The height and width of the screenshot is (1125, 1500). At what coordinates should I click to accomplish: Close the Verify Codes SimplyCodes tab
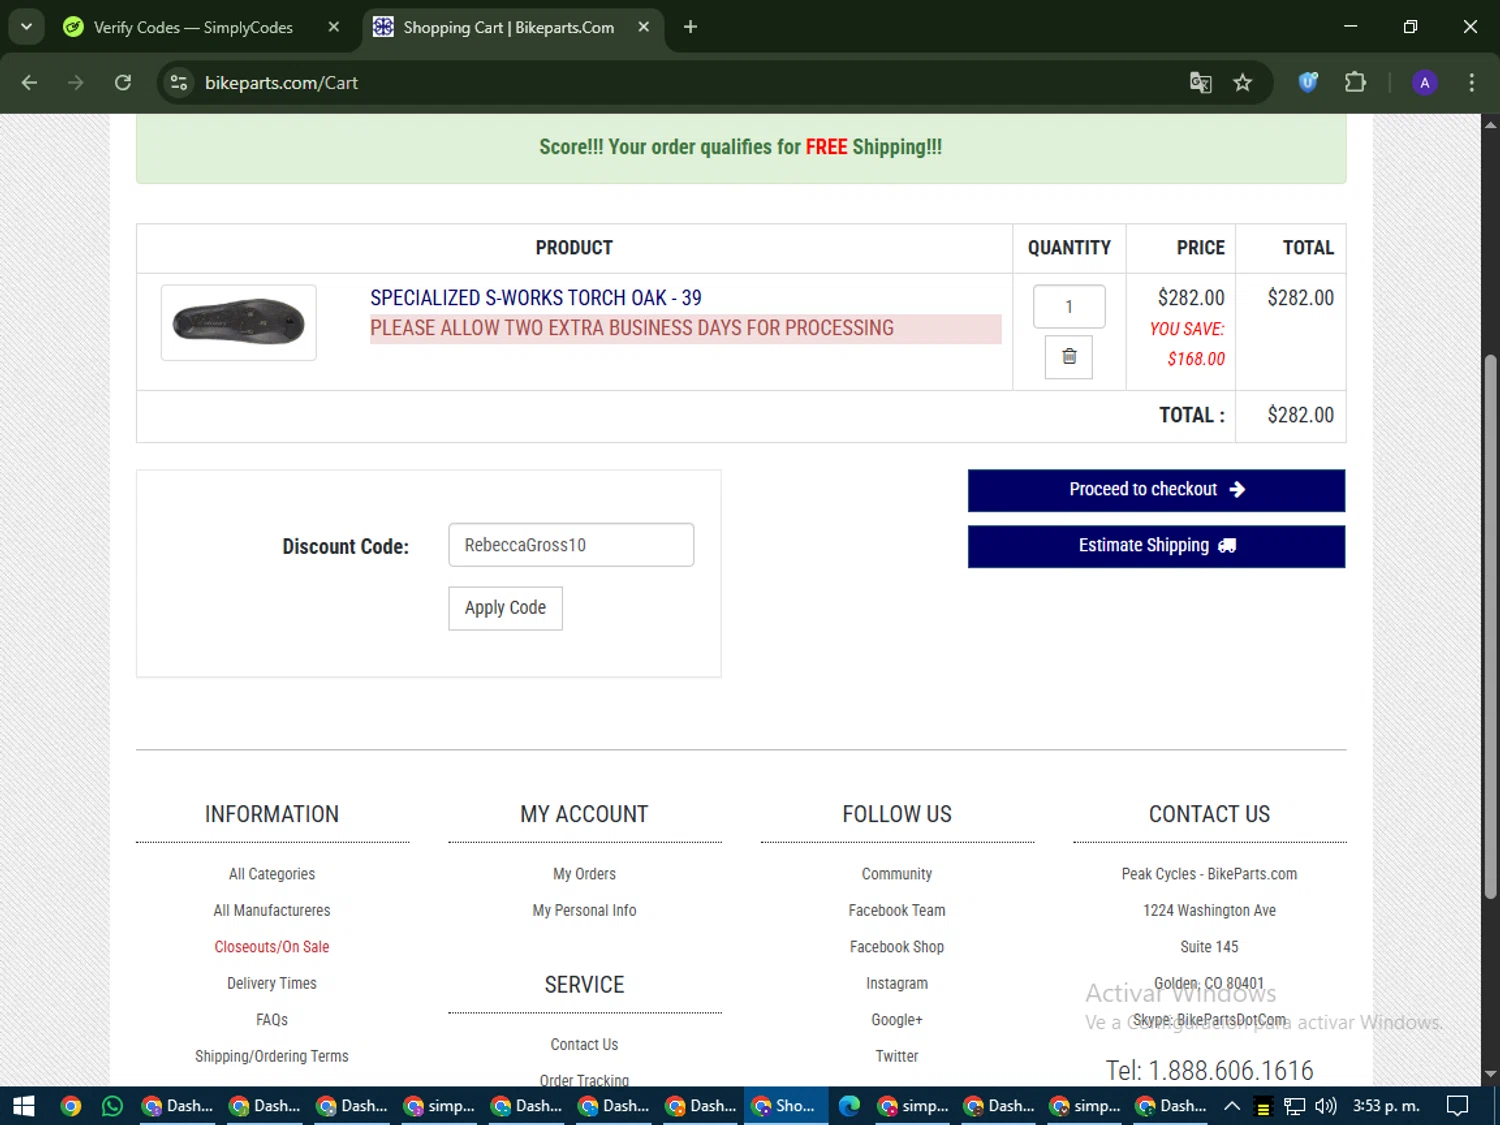coord(334,27)
